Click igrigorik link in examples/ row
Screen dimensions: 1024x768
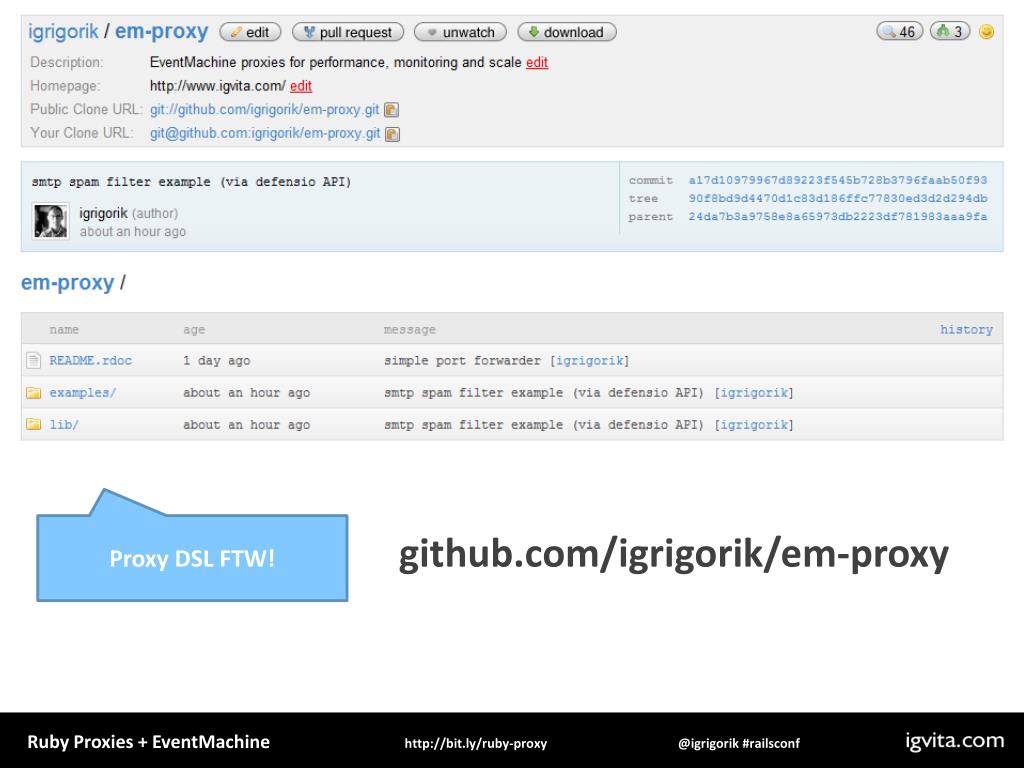tap(754, 392)
